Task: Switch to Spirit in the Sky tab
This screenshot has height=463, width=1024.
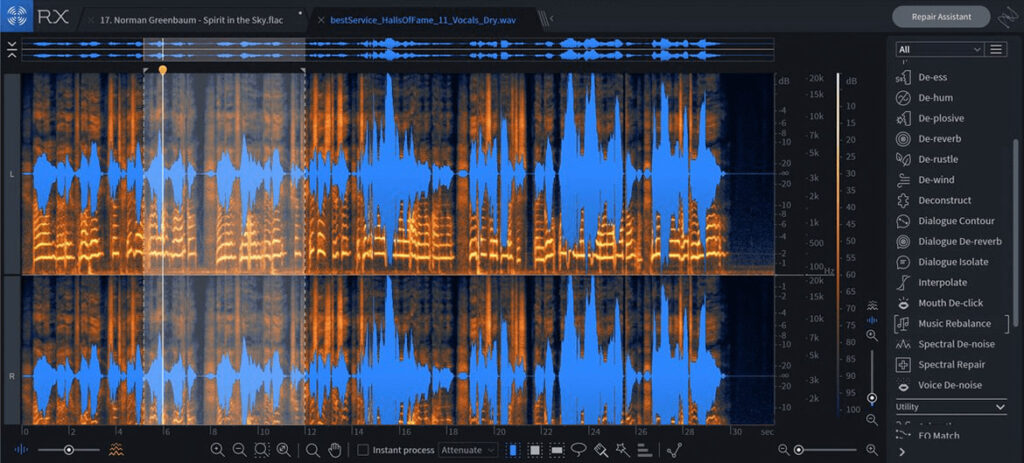Action: pyautogui.click(x=191, y=20)
